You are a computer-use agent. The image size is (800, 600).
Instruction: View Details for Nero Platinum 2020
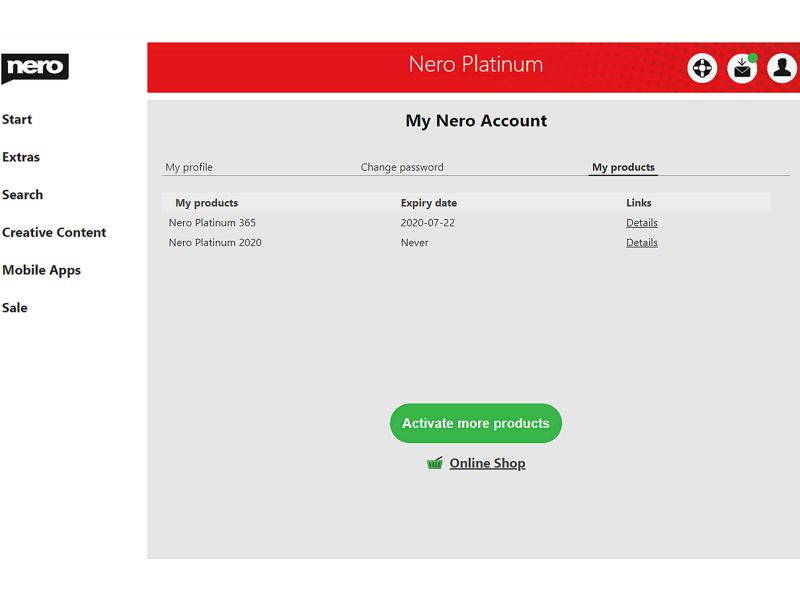tap(640, 242)
